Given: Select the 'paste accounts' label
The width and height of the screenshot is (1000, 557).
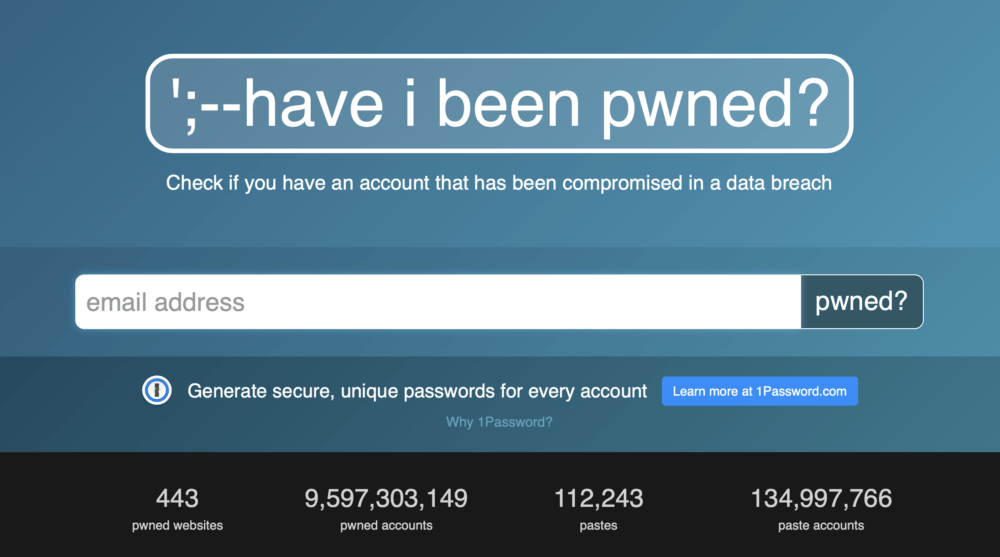Looking at the screenshot, I should coord(821,525).
